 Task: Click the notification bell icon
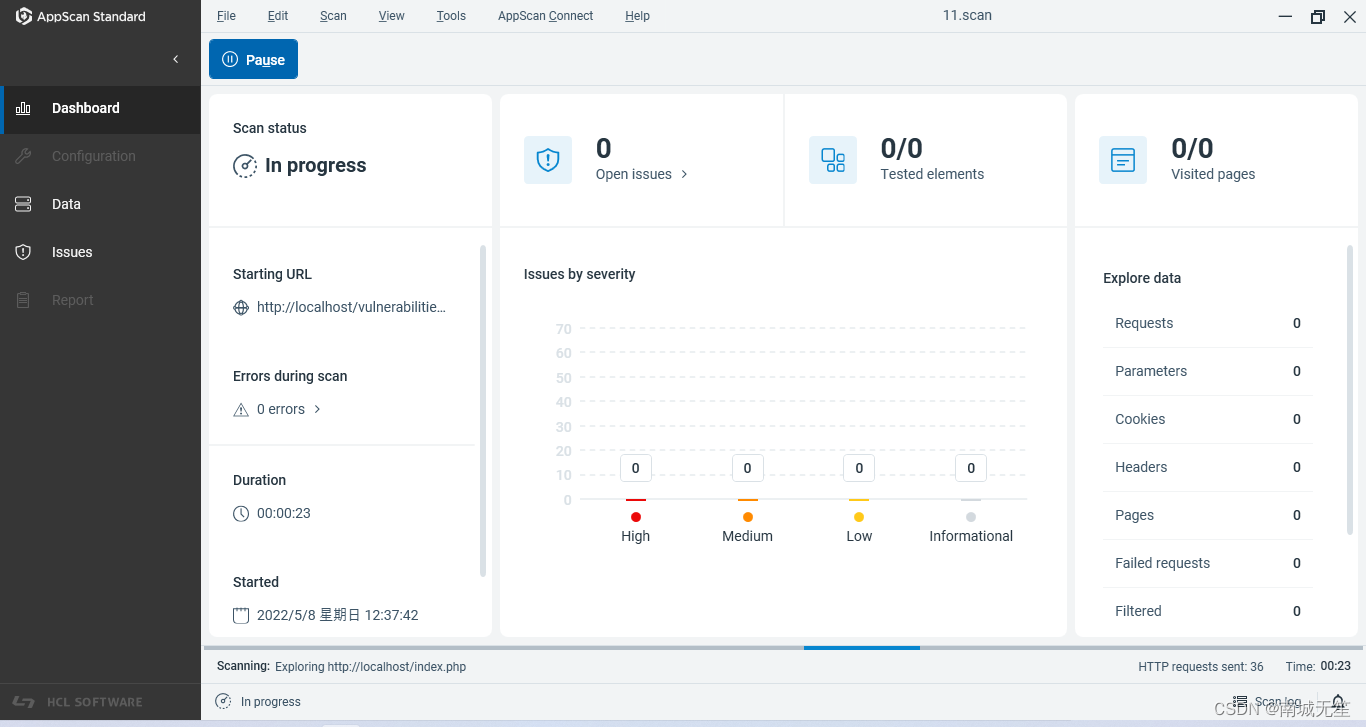tap(1338, 702)
